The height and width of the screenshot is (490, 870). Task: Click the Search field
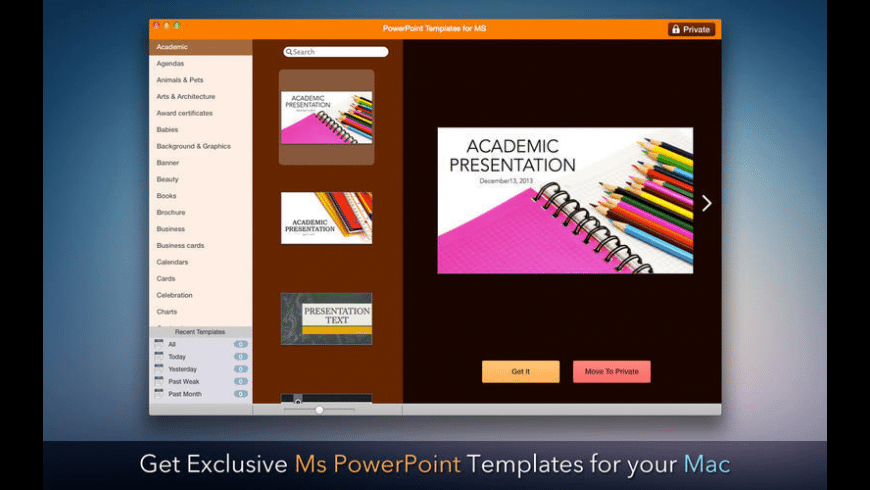pyautogui.click(x=336, y=52)
